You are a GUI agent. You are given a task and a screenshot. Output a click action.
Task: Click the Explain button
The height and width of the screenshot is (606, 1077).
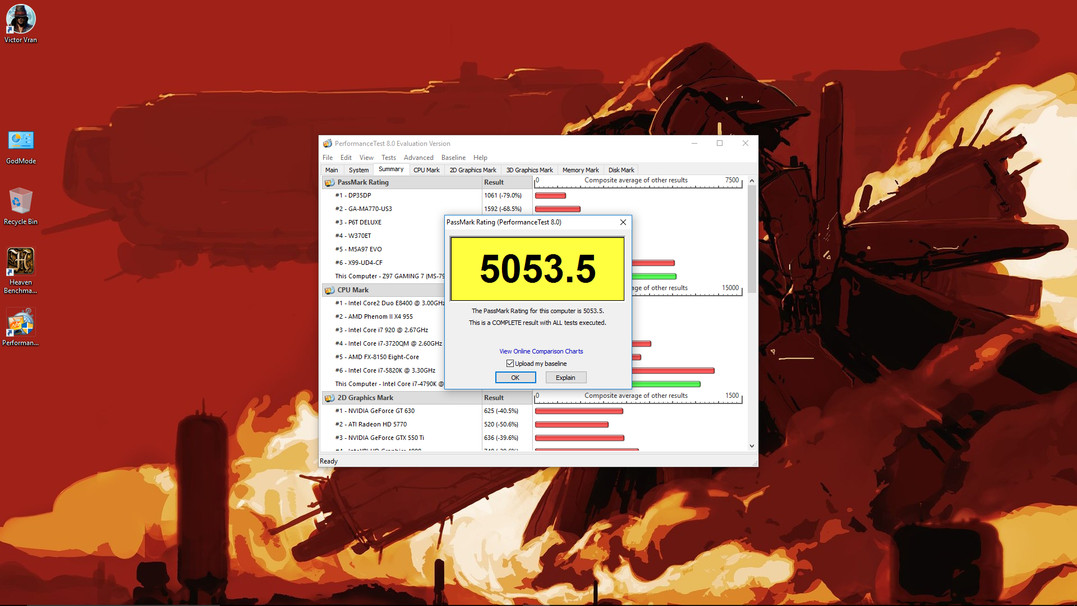pos(565,377)
